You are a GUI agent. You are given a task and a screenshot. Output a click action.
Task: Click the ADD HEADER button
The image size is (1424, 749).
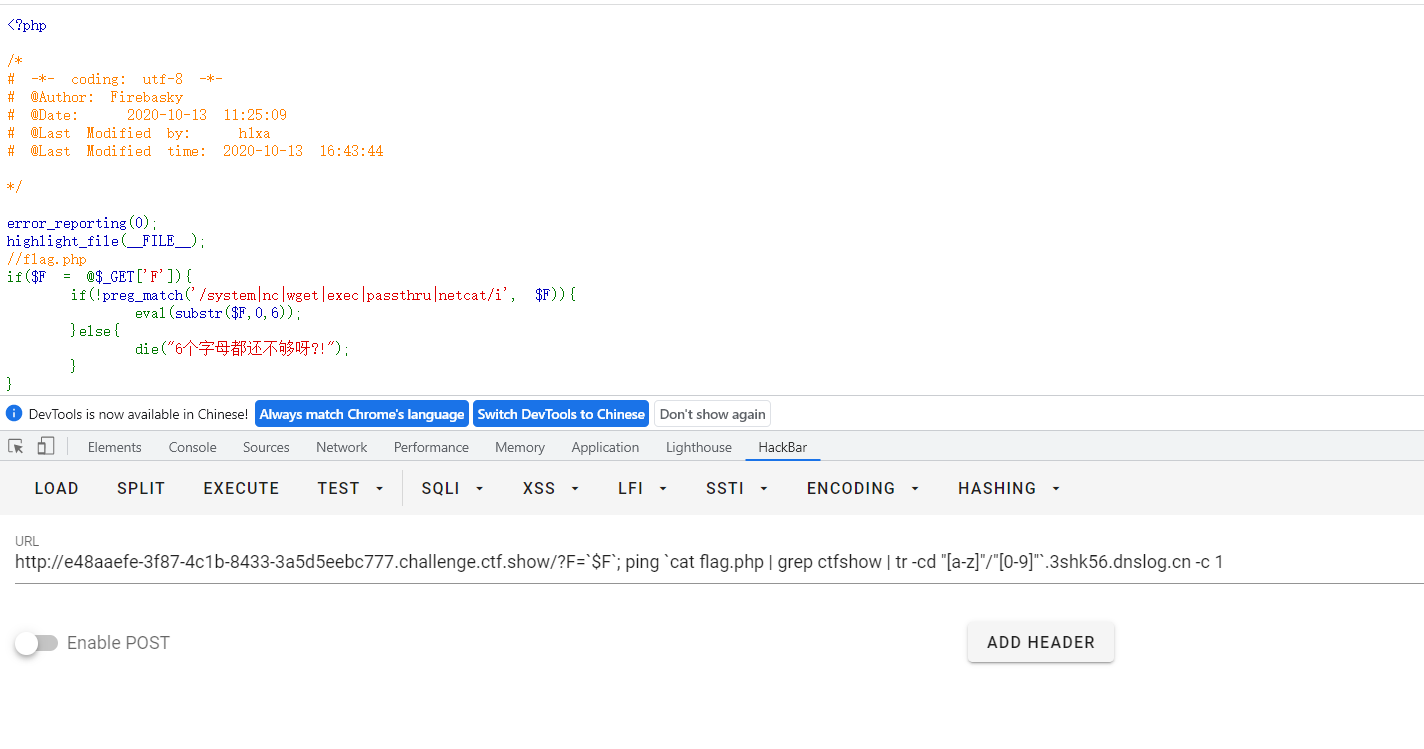point(1041,642)
